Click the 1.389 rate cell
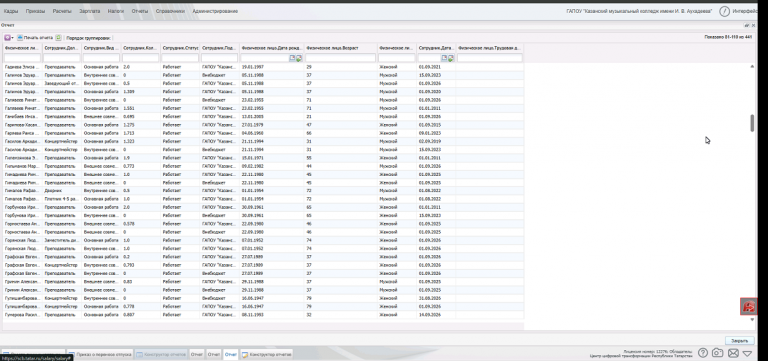 point(141,91)
